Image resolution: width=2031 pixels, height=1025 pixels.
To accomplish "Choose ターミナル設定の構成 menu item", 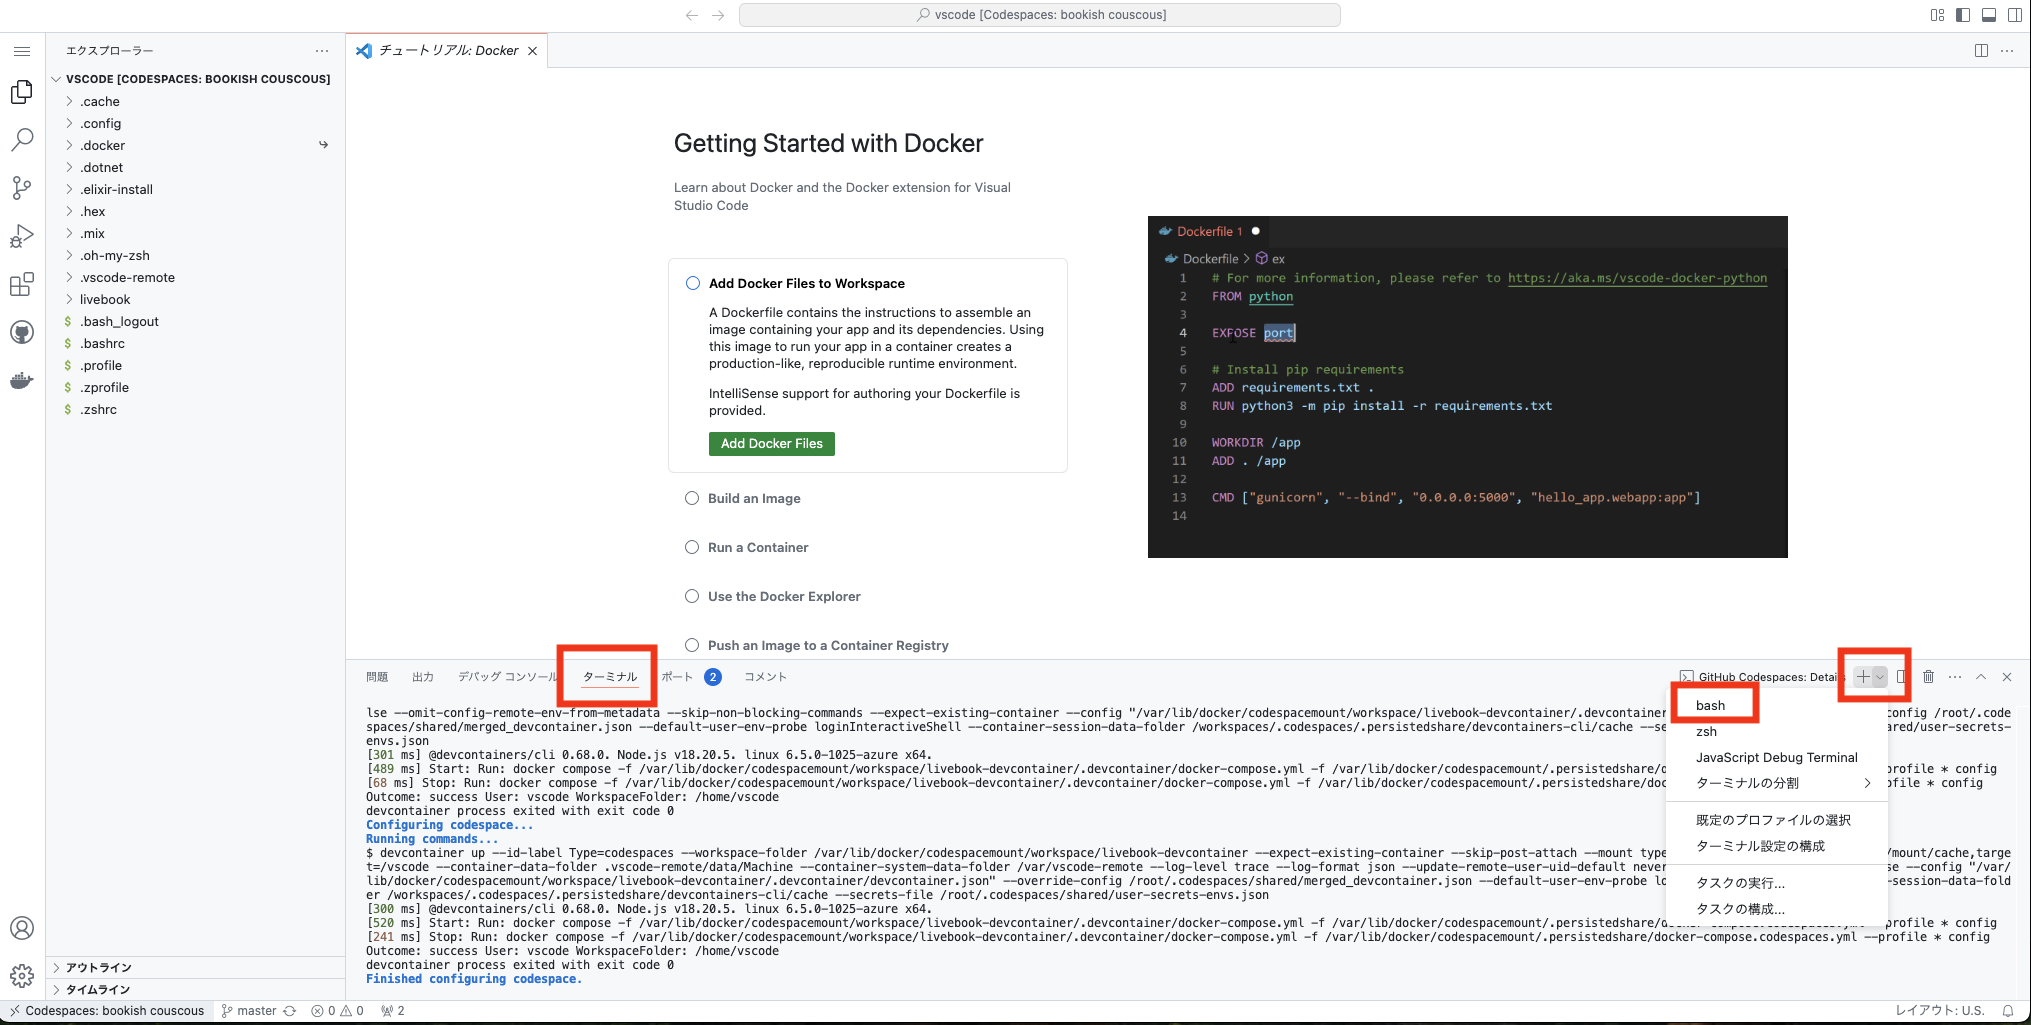I will point(1777,846).
